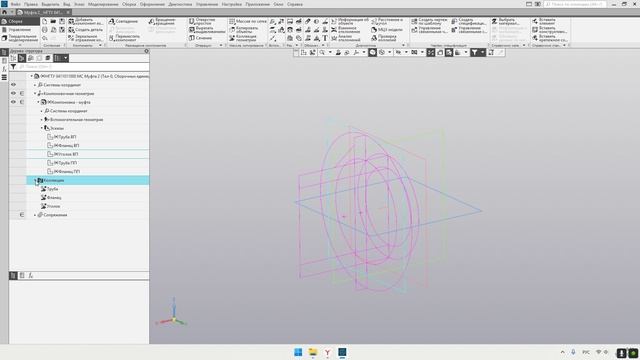This screenshot has height=360, width=640.
Task: Open Информация об объекте tool
Action: point(350,21)
